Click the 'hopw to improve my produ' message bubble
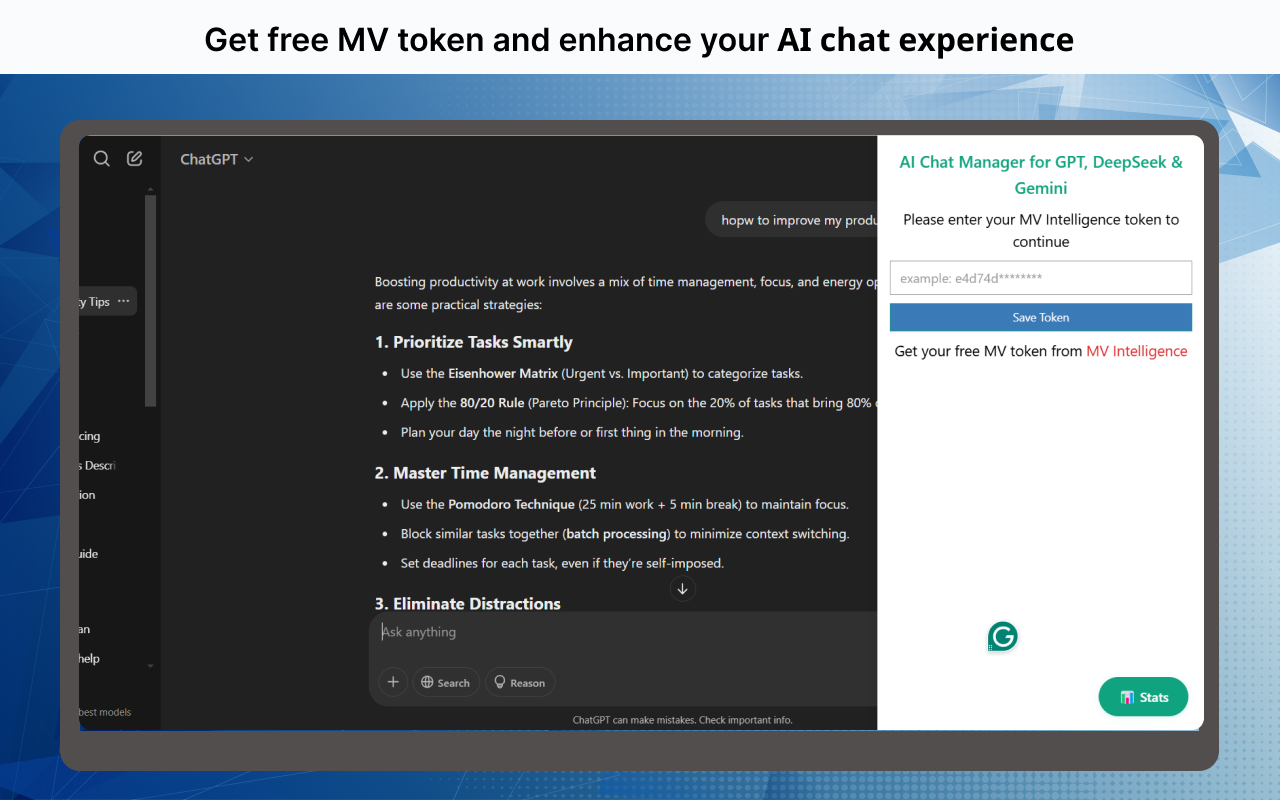Screen dimensions: 1280x800 pyautogui.click(x=791, y=220)
